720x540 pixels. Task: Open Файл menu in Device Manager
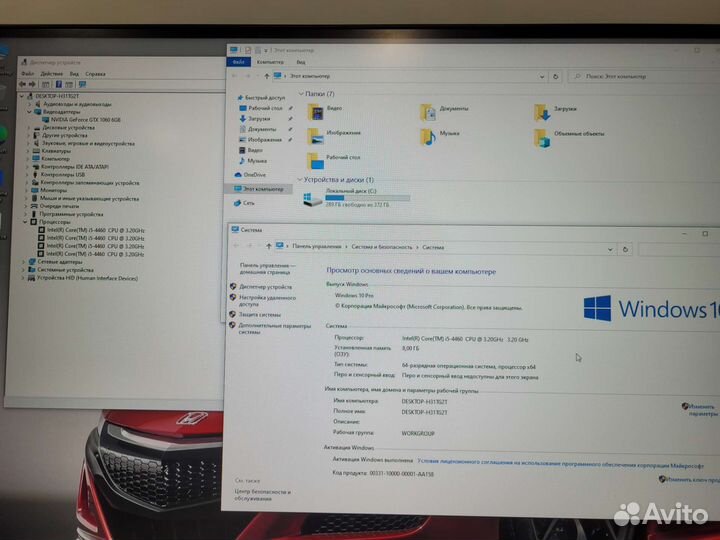27,73
